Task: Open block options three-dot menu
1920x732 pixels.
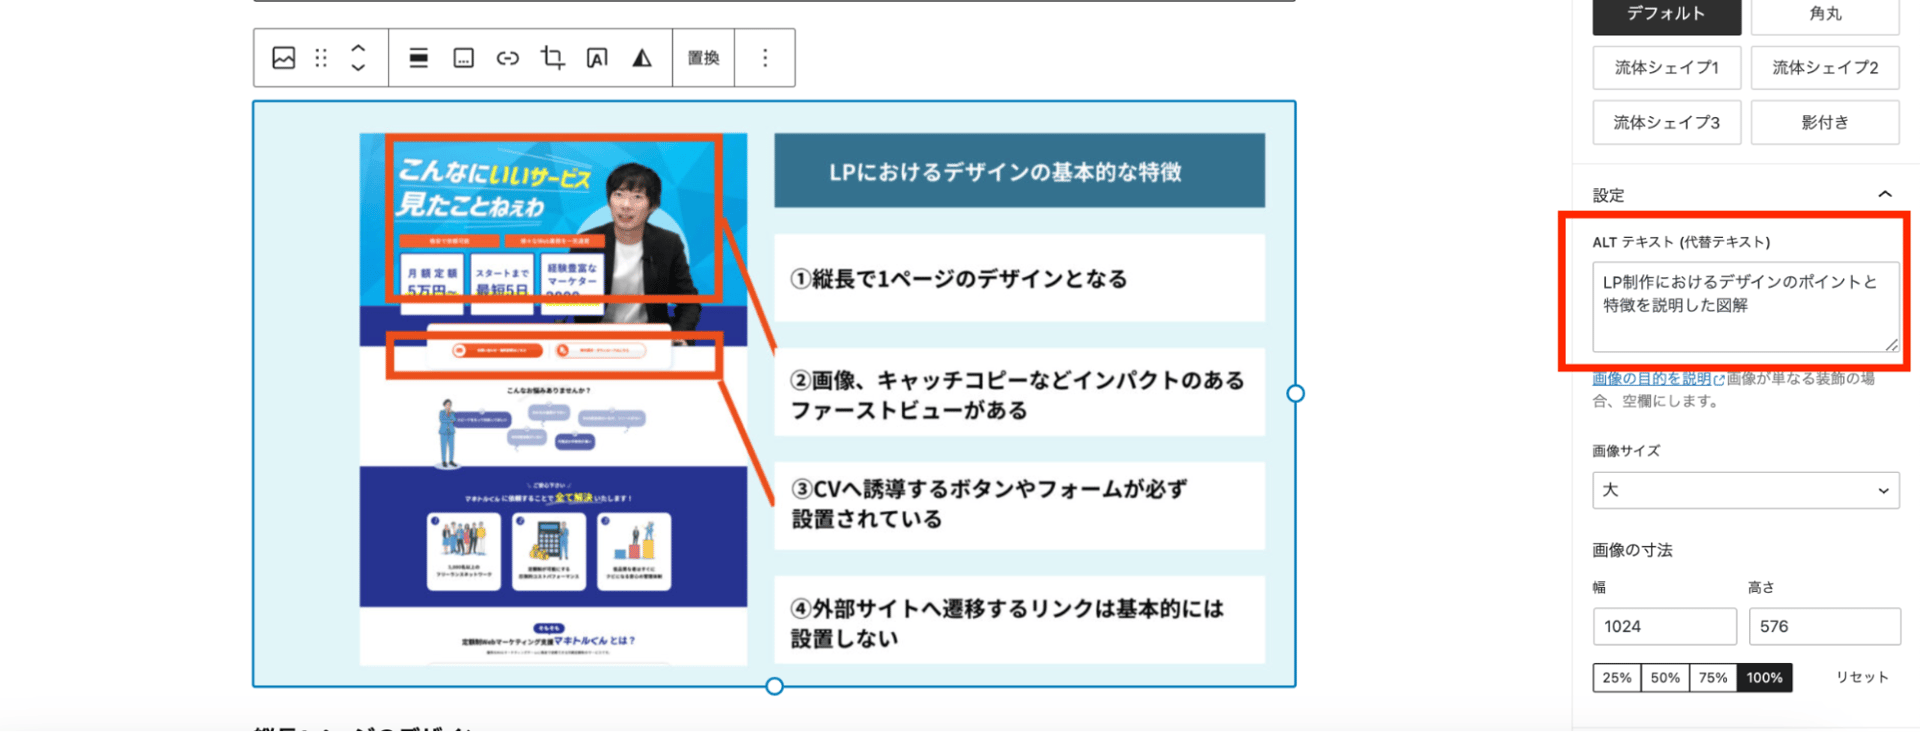Action: (765, 58)
